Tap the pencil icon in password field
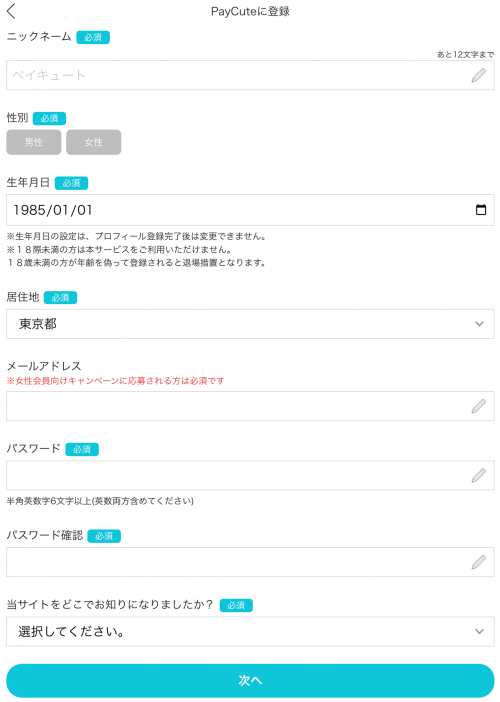This screenshot has width=500, height=702. click(x=479, y=475)
